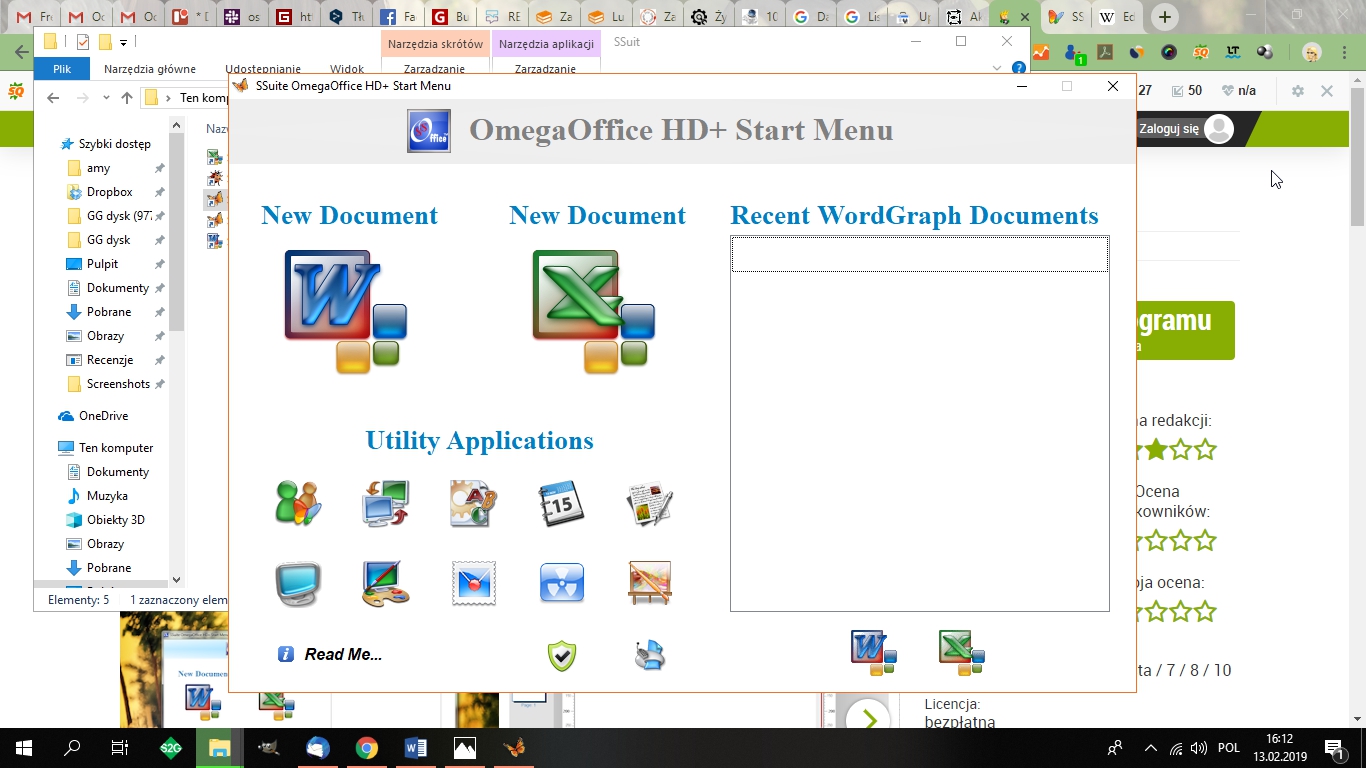
Task: Select Narzędzia aplikacji contextual tab in Explorer
Action: [x=546, y=44]
